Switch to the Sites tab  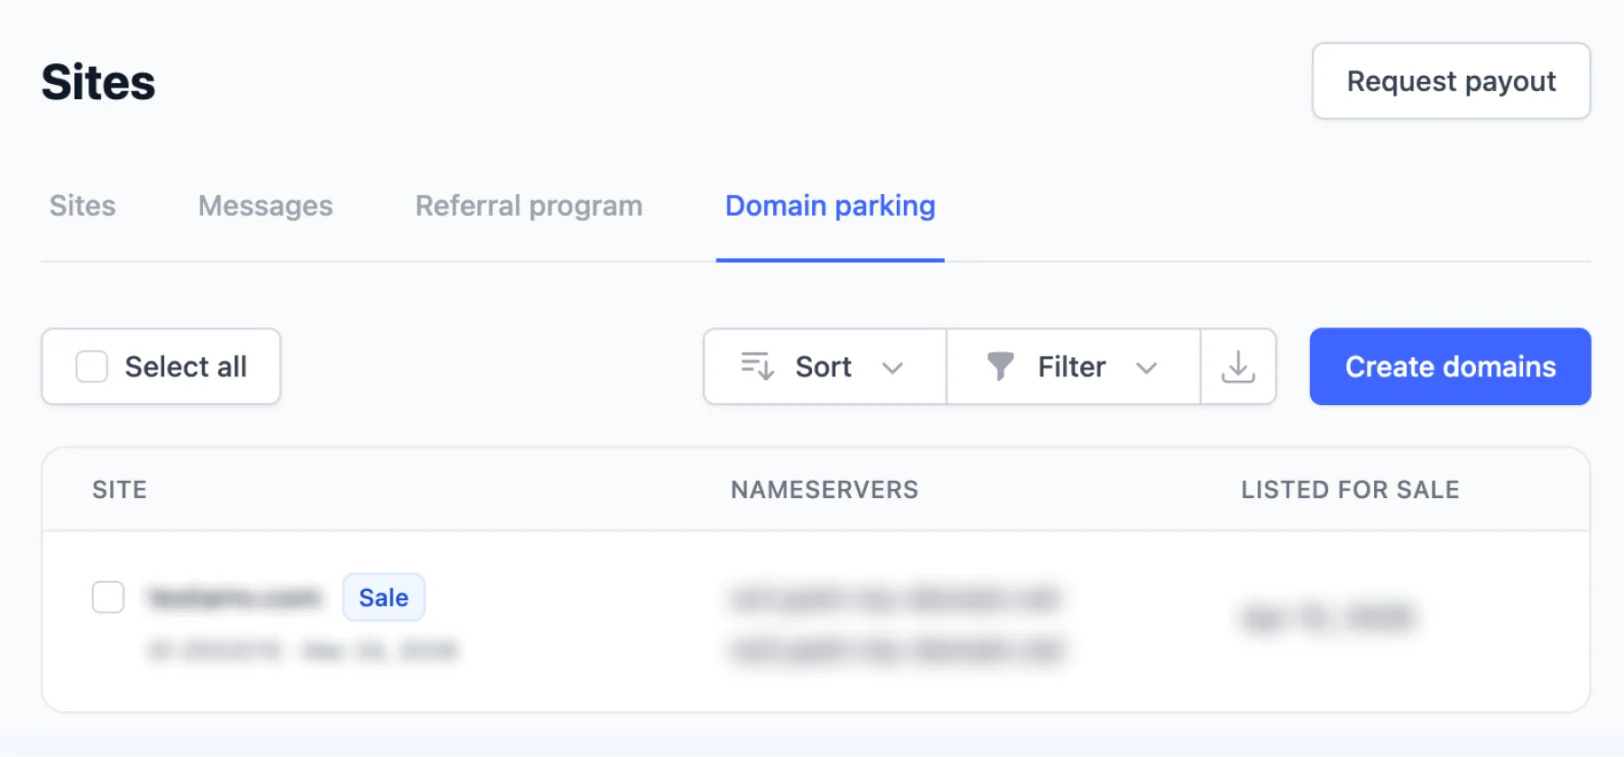point(82,206)
